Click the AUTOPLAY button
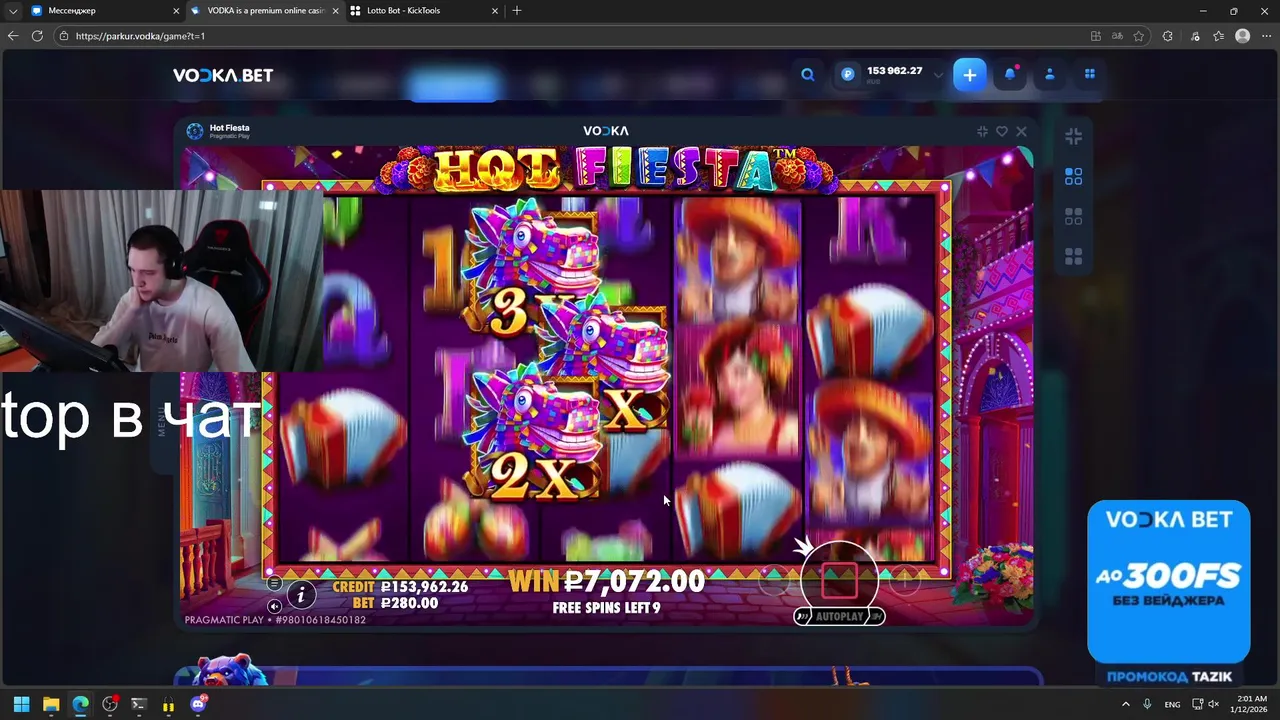Viewport: 1280px width, 720px height. [x=839, y=617]
